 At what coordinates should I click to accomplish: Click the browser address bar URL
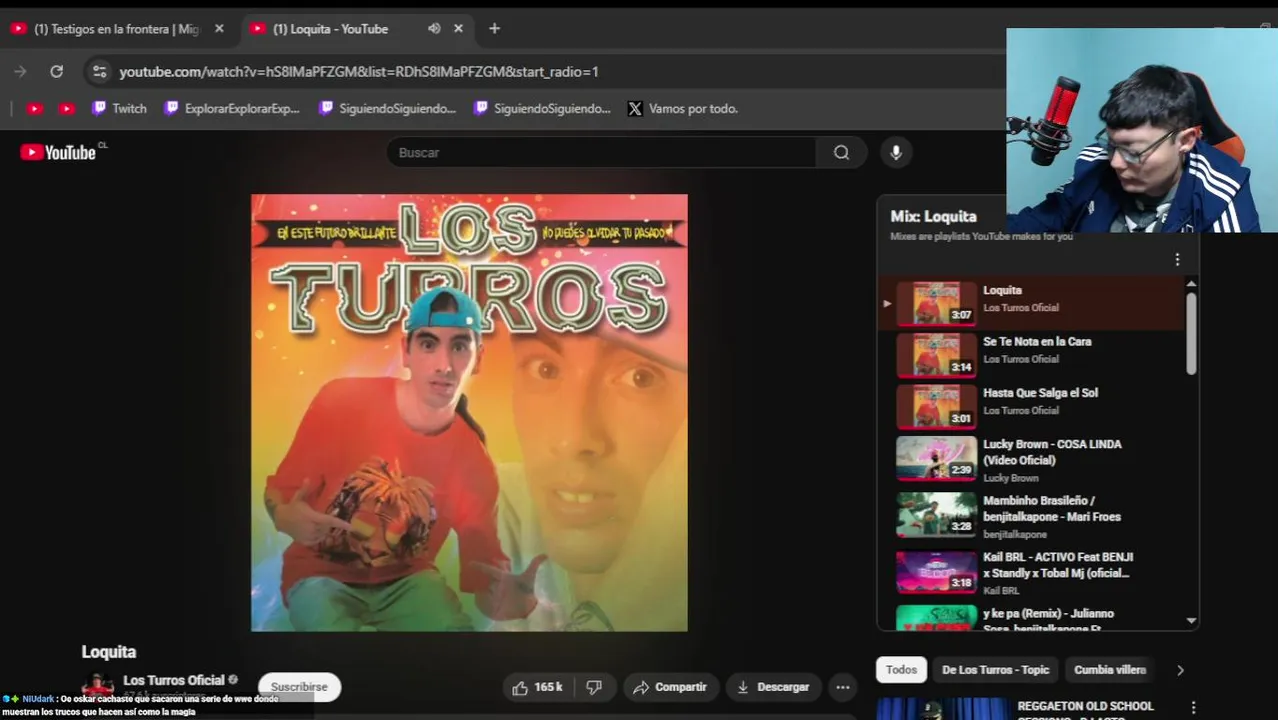click(359, 71)
